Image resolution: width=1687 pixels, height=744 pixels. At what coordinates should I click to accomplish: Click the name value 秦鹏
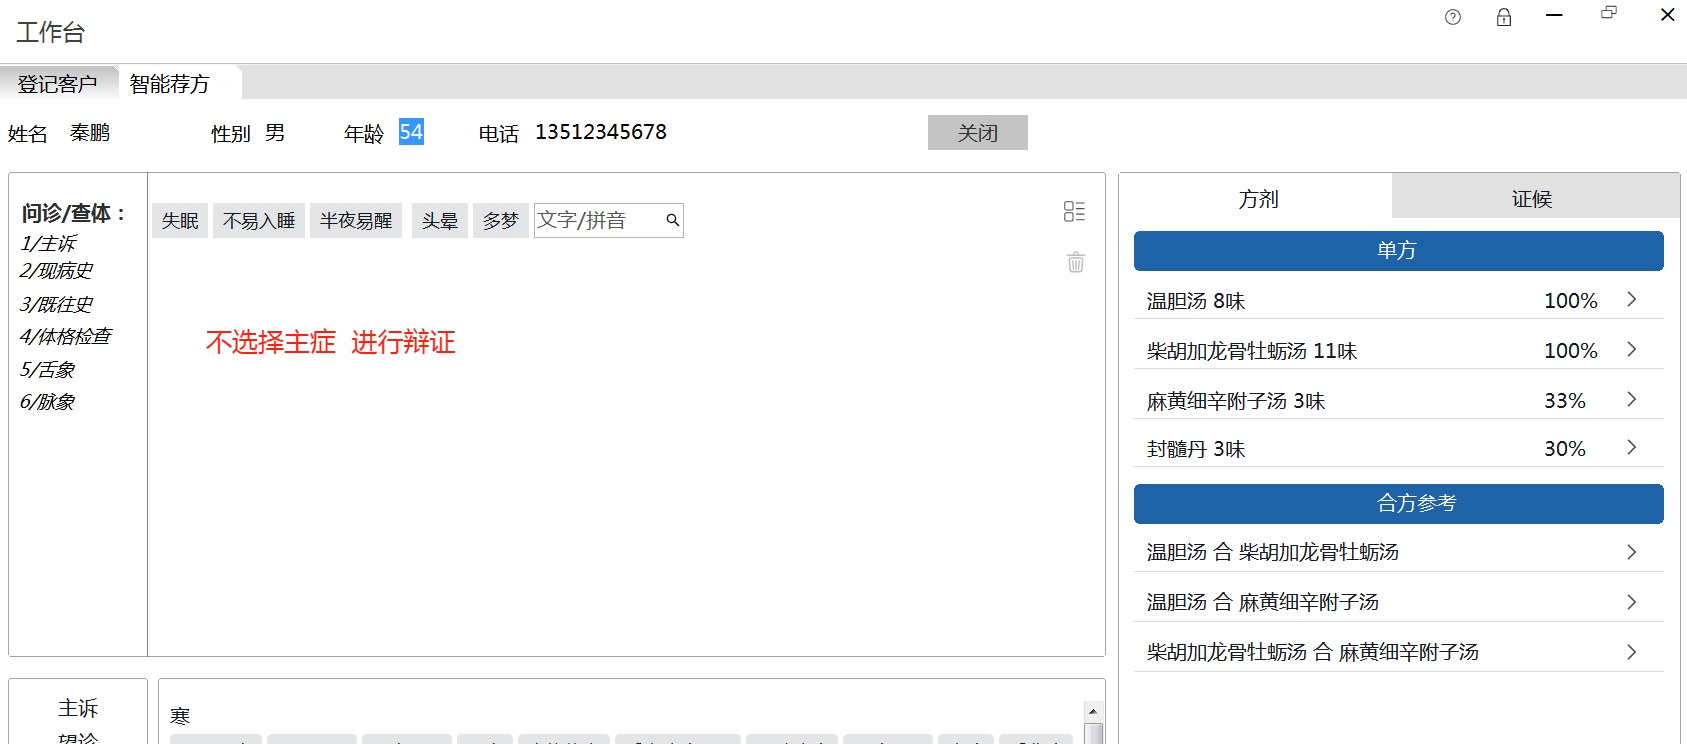(x=90, y=132)
